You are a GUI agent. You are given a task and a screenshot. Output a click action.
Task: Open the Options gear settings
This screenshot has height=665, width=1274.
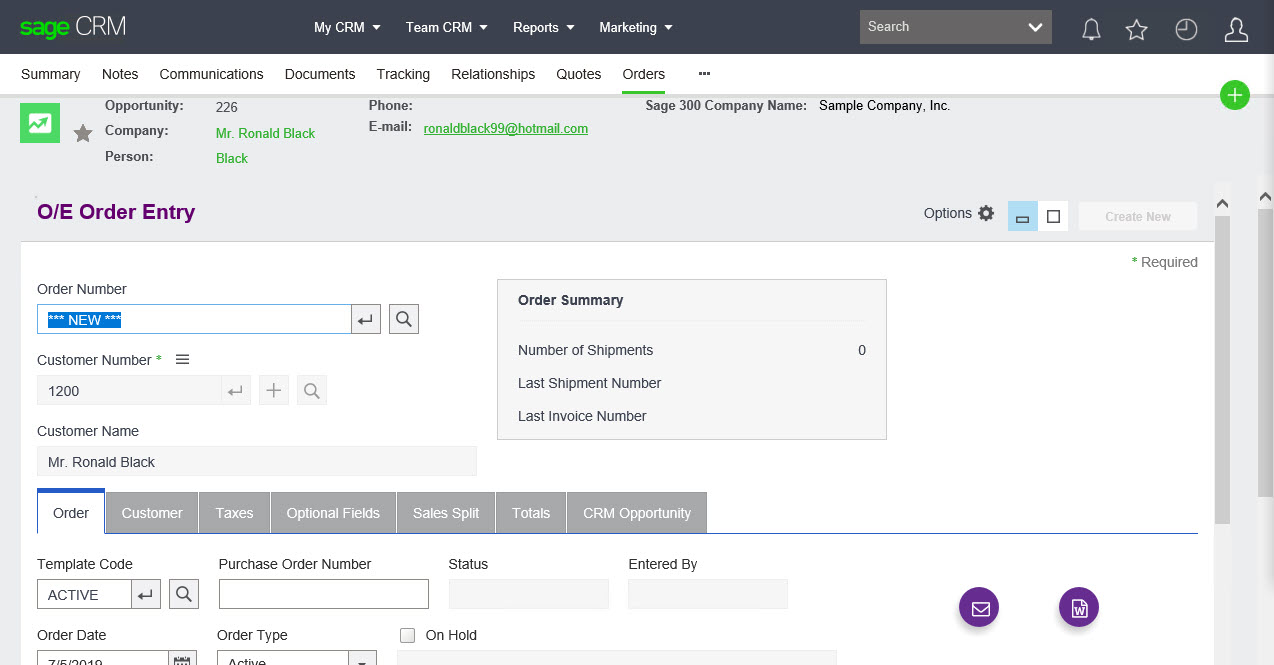[986, 213]
